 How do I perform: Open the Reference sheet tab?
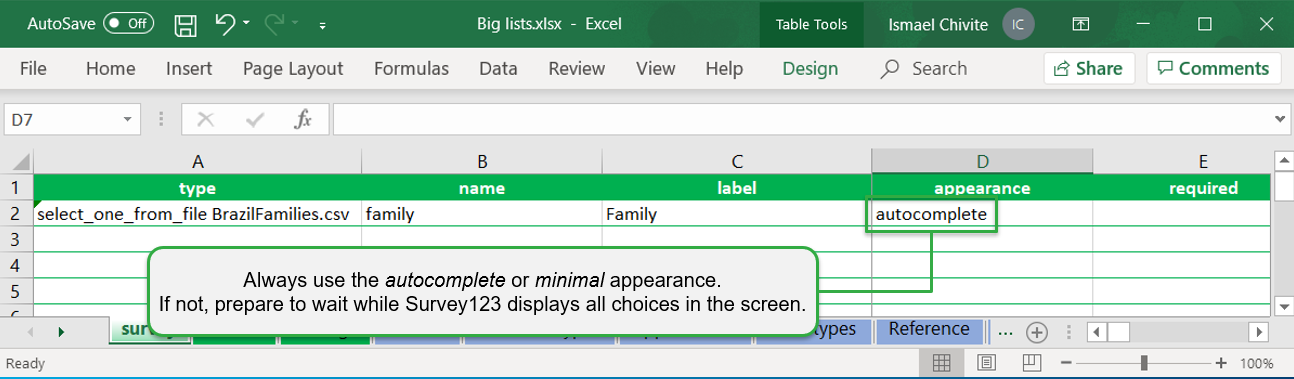pyautogui.click(x=929, y=329)
